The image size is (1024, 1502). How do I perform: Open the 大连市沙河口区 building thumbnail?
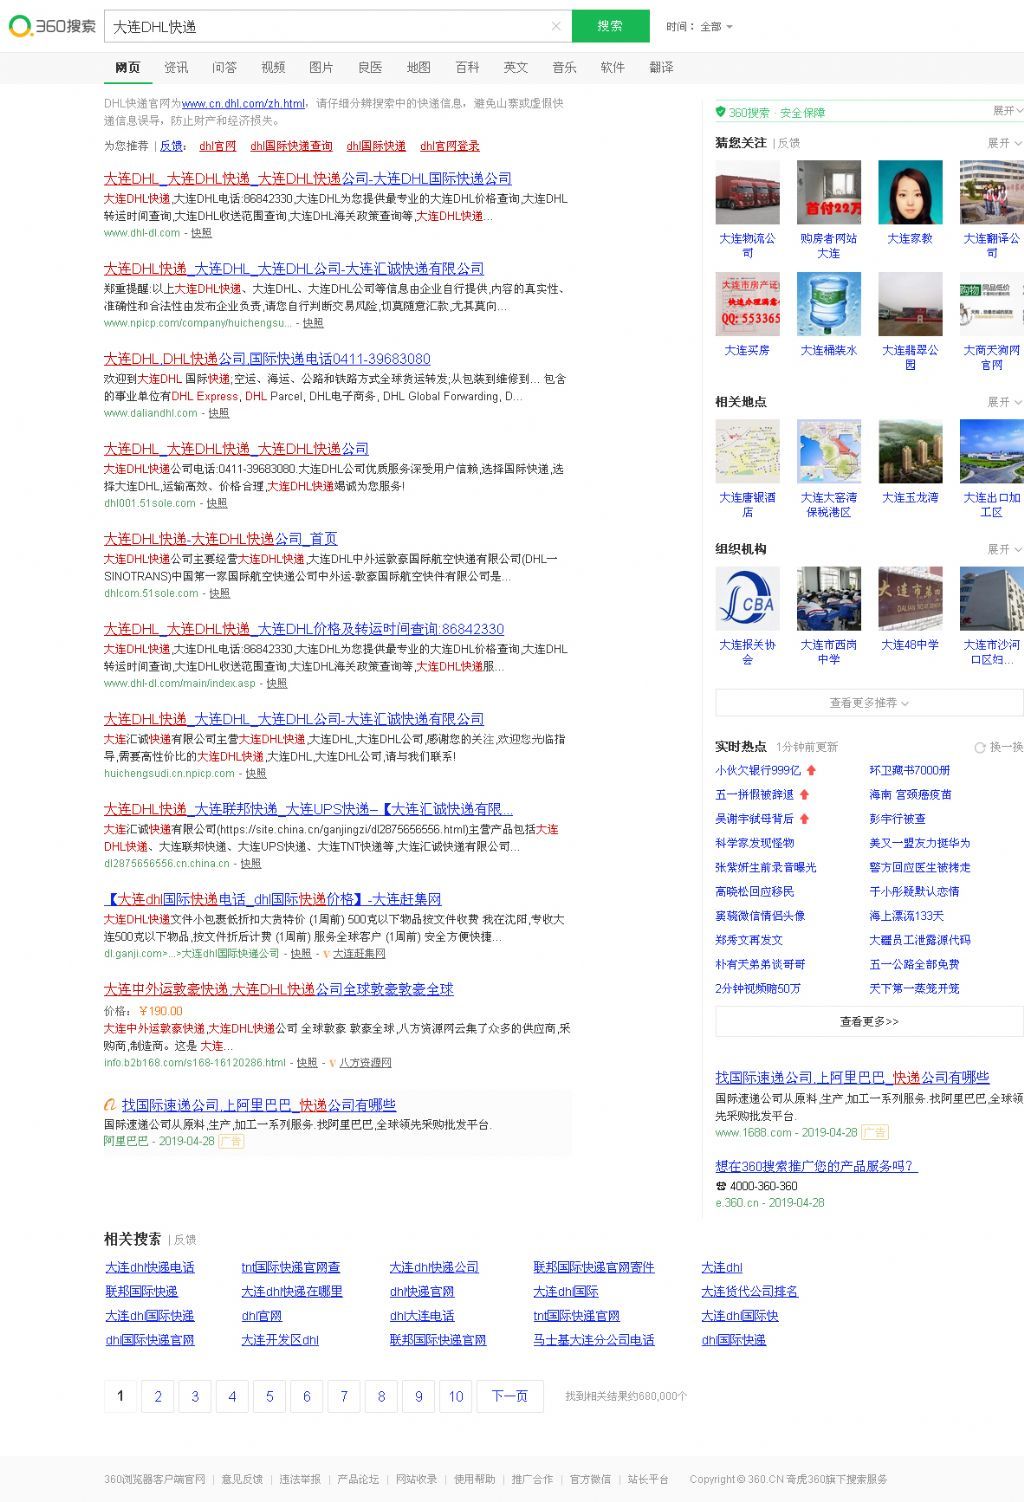(x=991, y=599)
